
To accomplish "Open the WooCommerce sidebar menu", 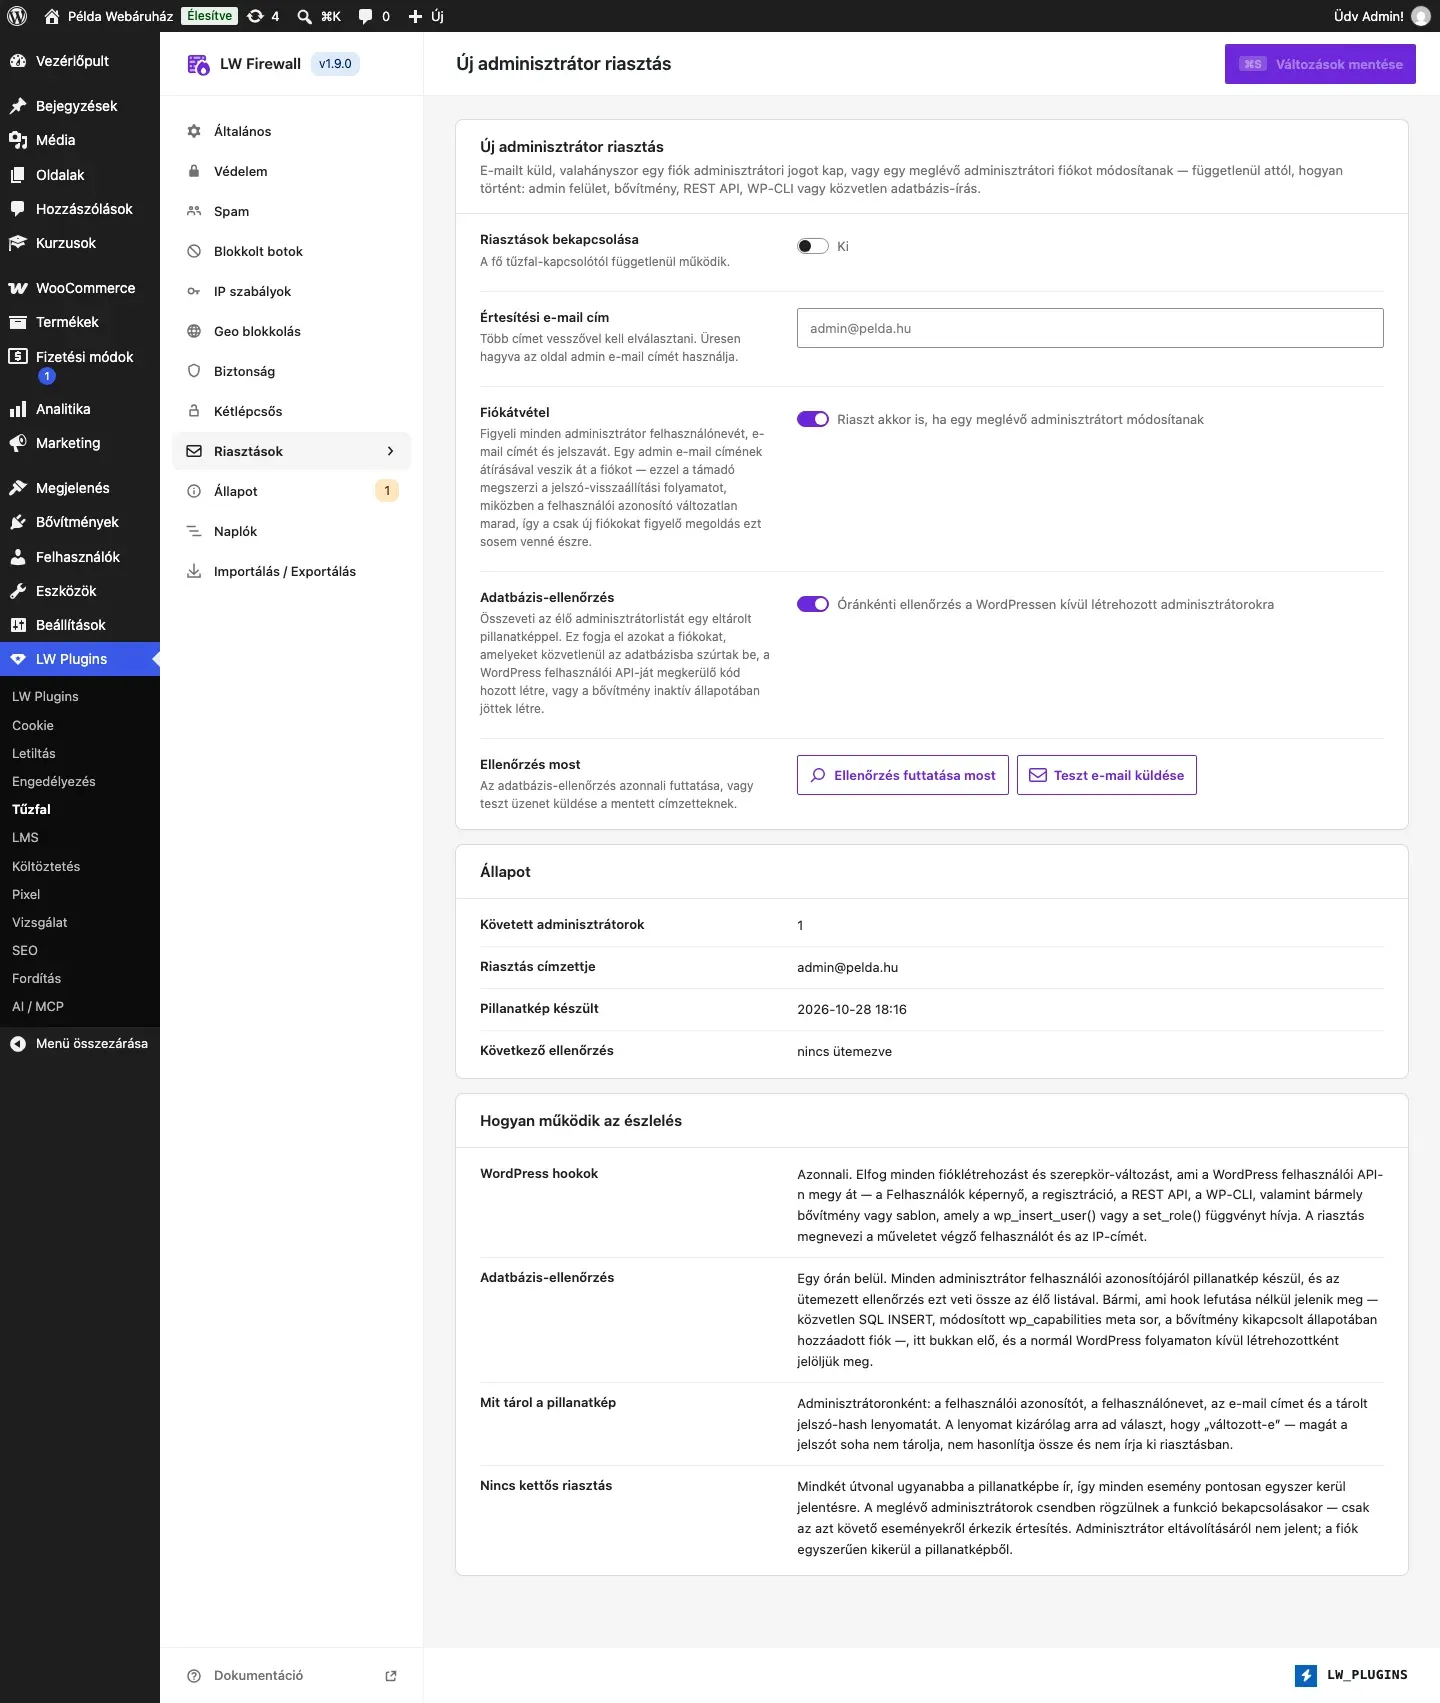I will [80, 288].
